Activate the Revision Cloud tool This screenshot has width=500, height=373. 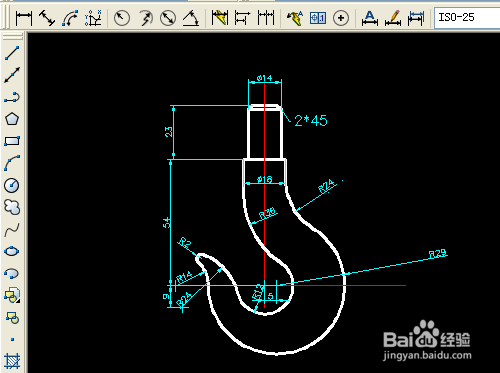pyautogui.click(x=12, y=207)
